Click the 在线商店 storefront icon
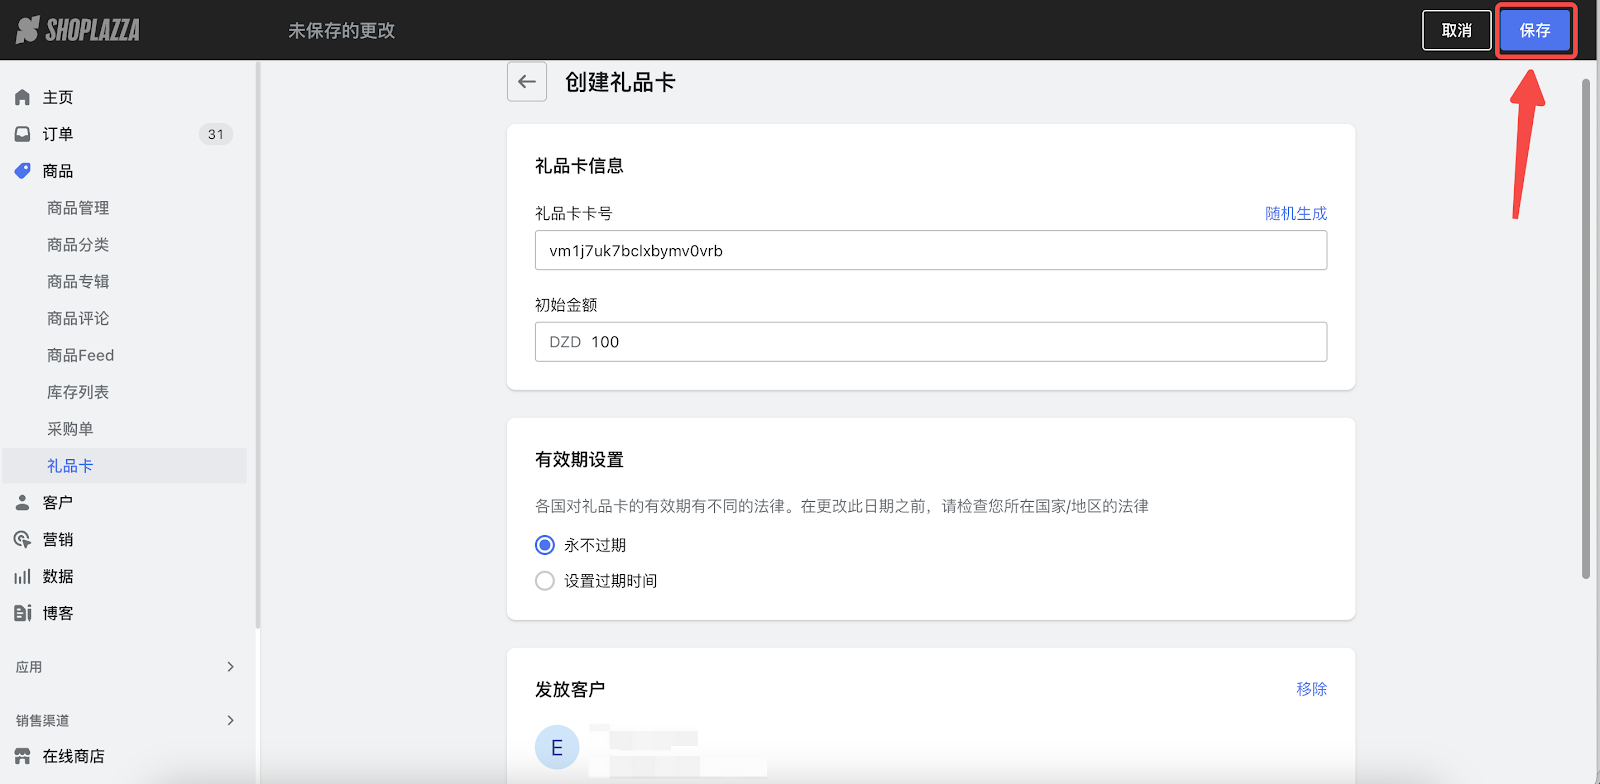The width and height of the screenshot is (1600, 784). [22, 756]
